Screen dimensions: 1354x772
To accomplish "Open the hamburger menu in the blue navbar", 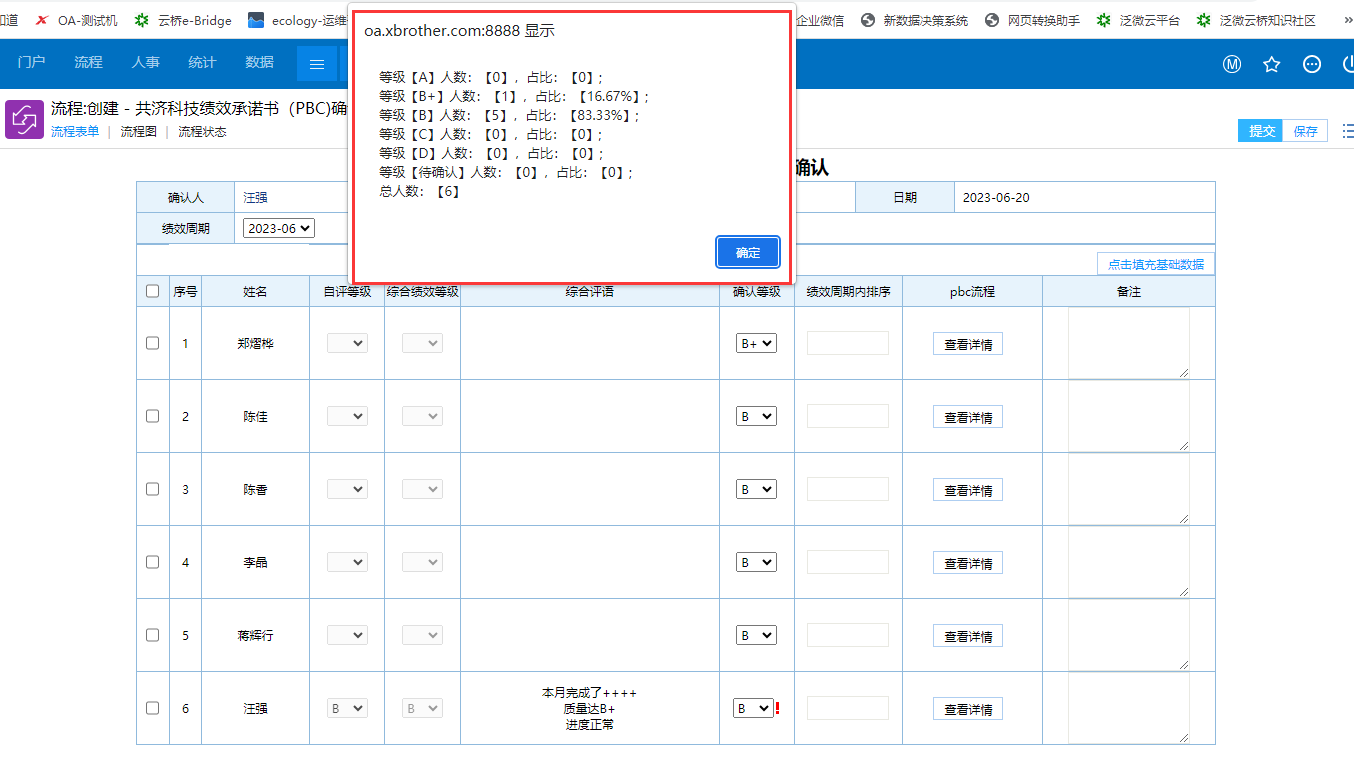I will 317,64.
